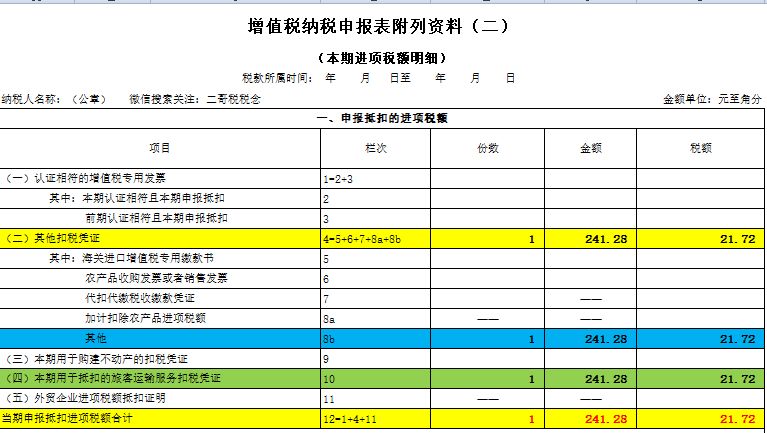Image resolution: width=767 pixels, height=433 pixels.
Task: Click the 份数 value in green row 10
Action: (487, 379)
